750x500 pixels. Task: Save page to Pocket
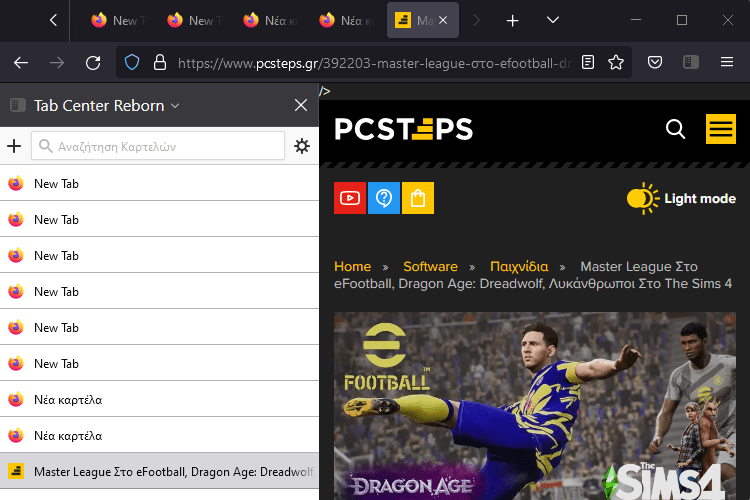click(655, 62)
